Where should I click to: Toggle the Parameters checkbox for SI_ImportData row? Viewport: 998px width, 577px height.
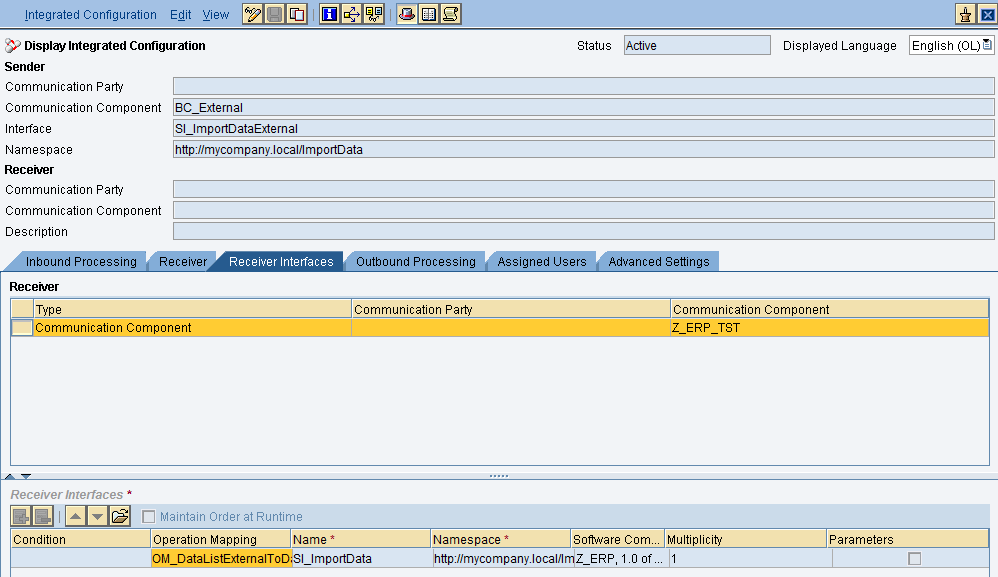click(915, 559)
